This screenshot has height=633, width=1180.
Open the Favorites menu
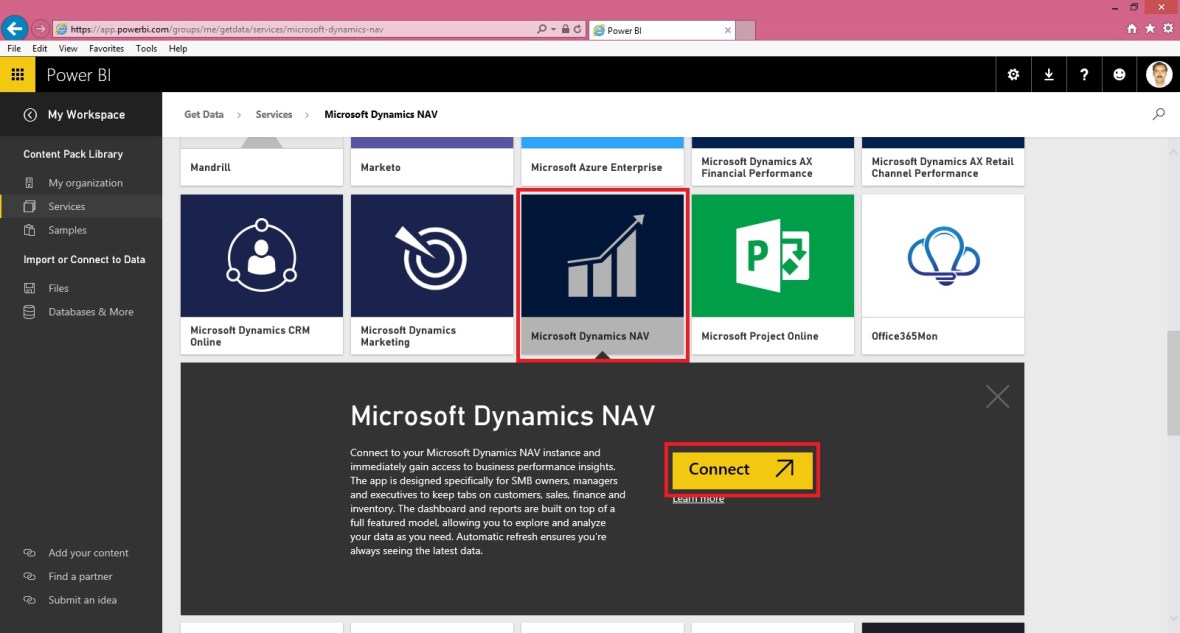tap(106, 47)
